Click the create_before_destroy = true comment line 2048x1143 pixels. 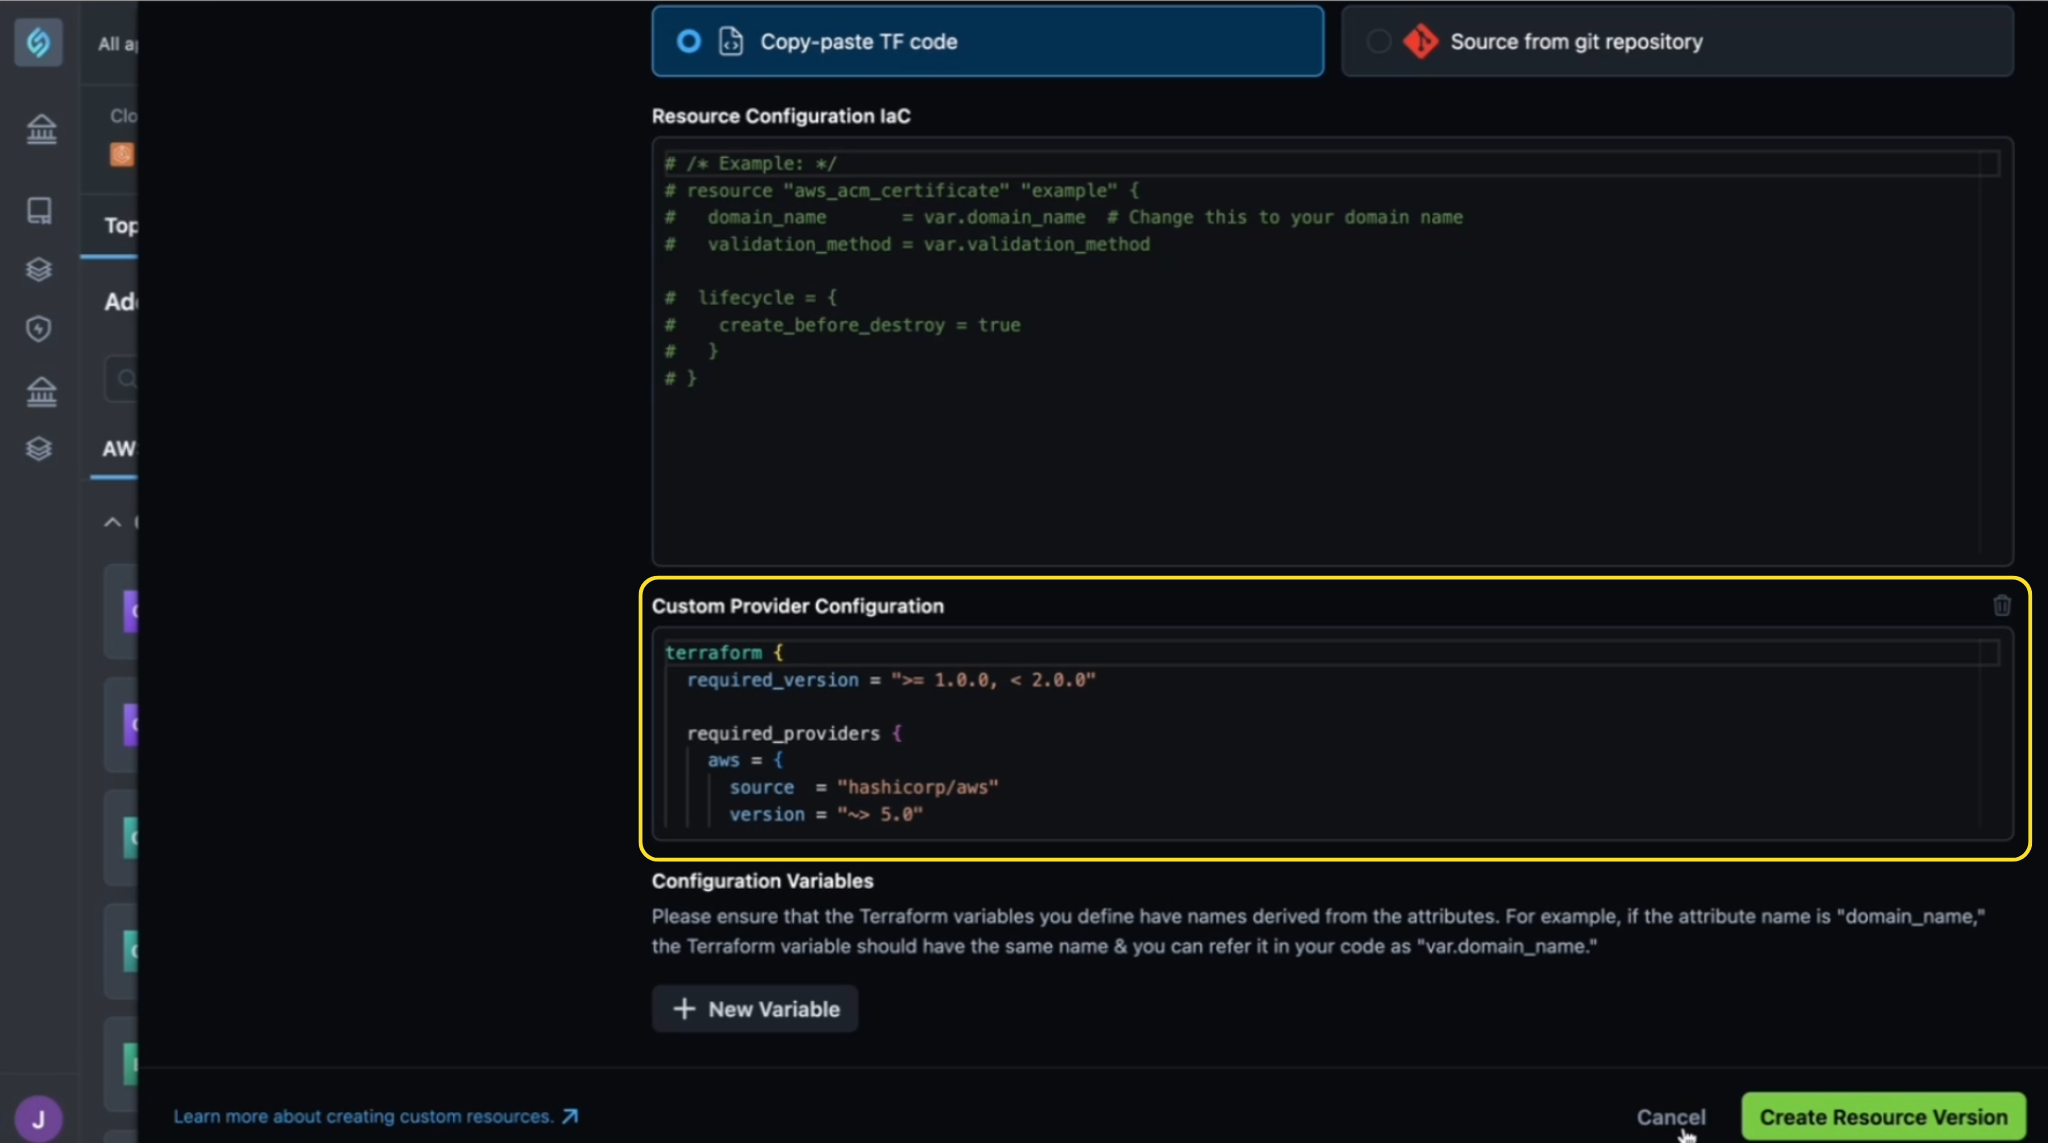click(843, 325)
